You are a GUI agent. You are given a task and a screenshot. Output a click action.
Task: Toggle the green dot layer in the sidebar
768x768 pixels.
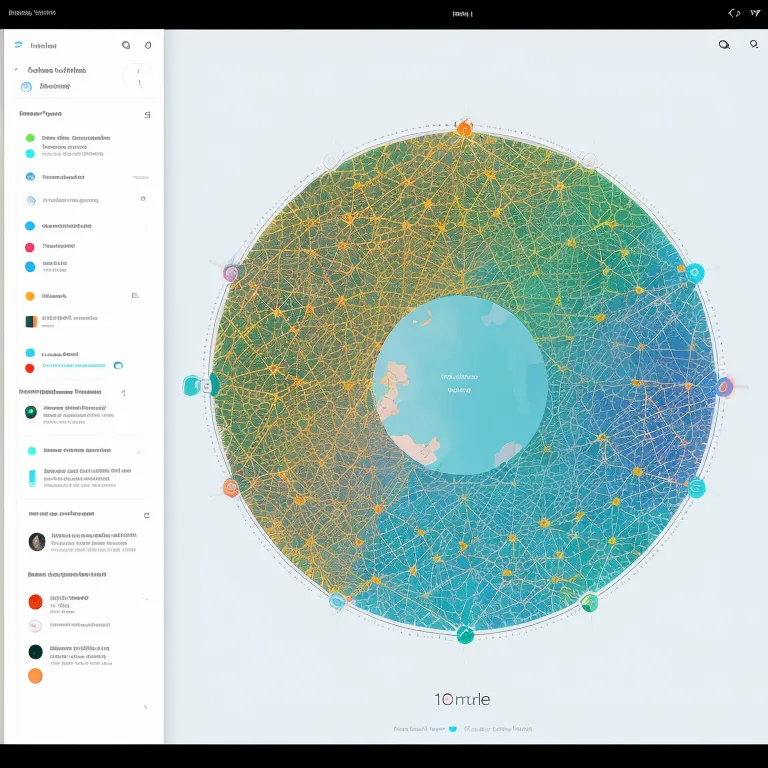pos(30,138)
